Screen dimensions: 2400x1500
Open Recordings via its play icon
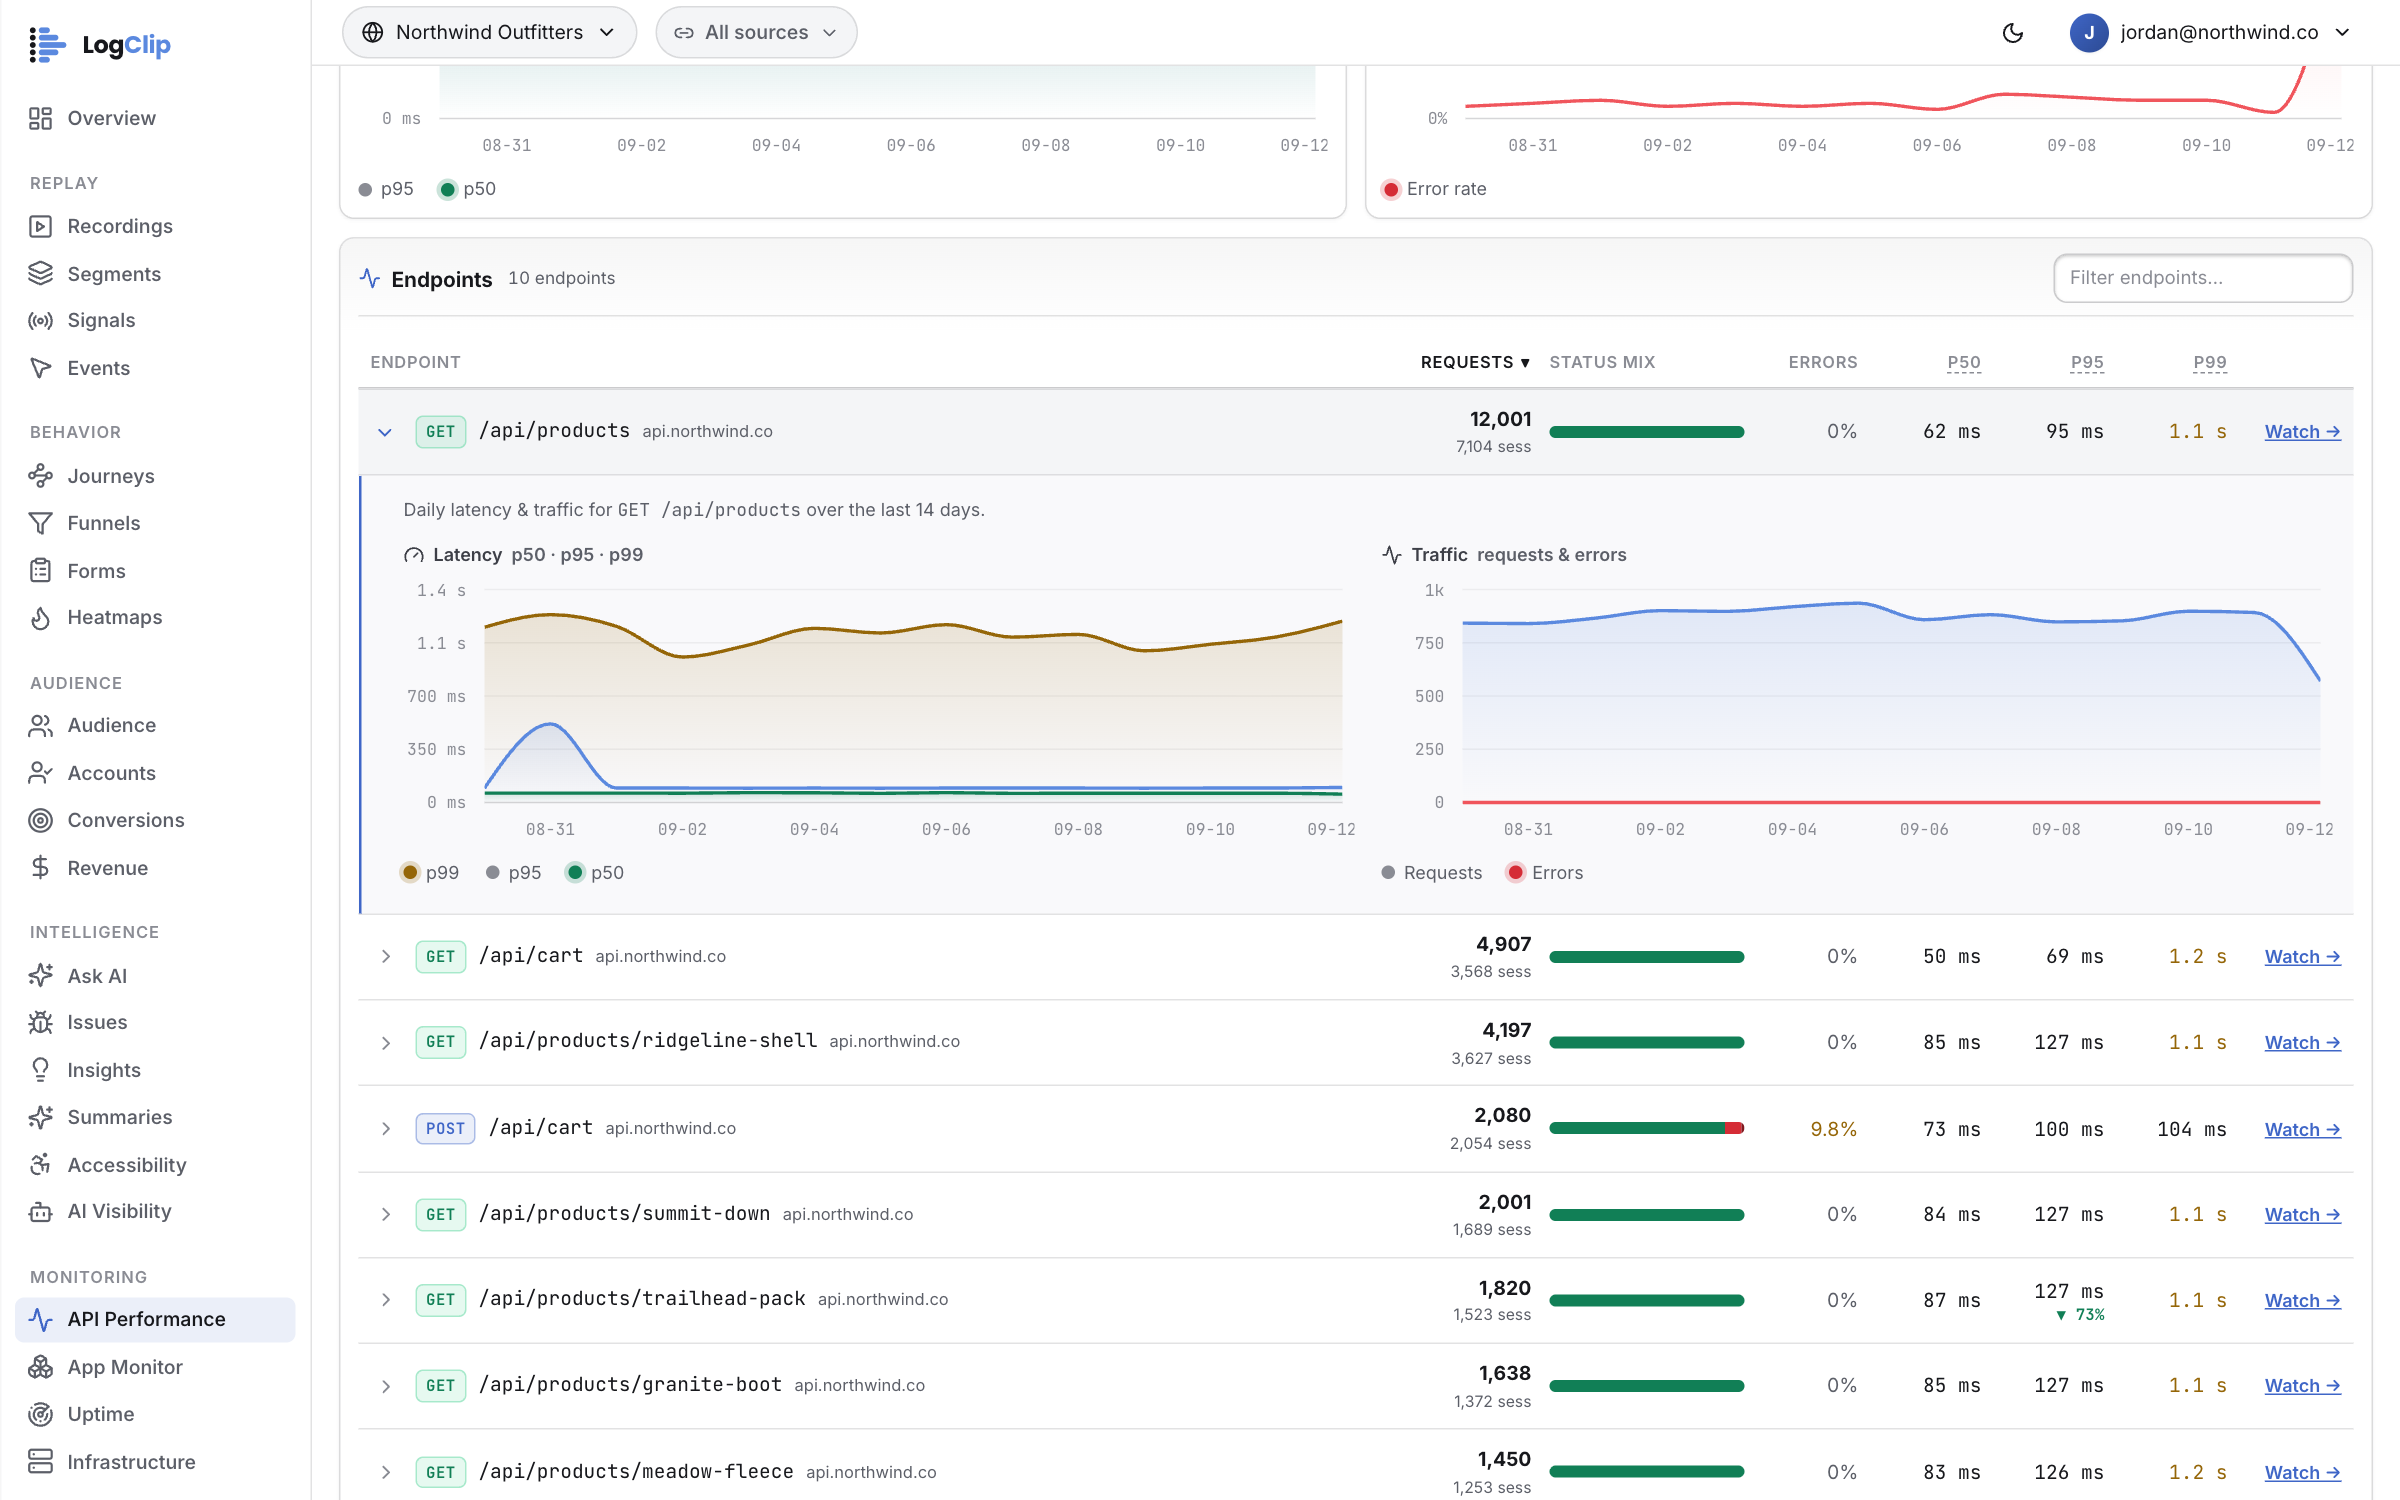tap(40, 226)
